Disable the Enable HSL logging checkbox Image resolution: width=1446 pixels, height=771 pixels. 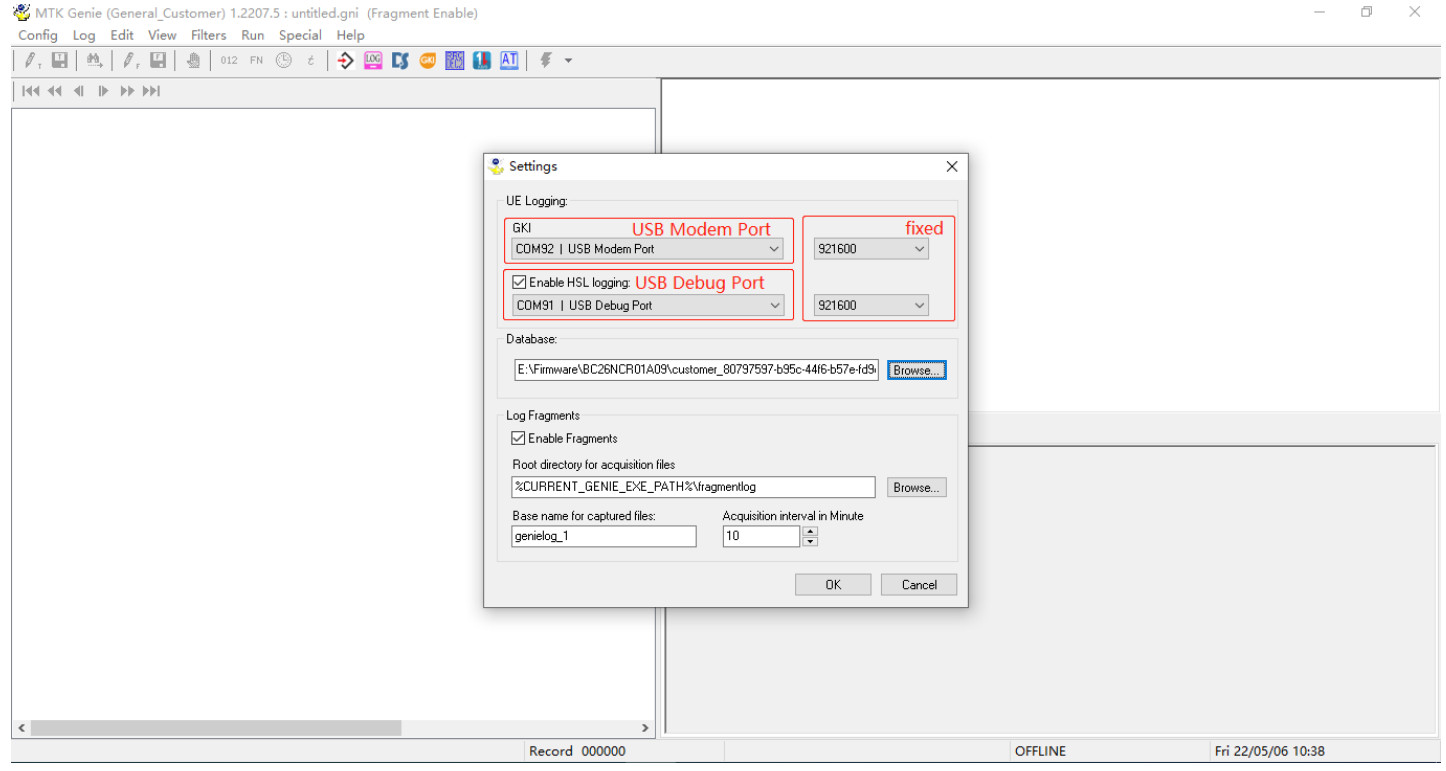tap(519, 283)
